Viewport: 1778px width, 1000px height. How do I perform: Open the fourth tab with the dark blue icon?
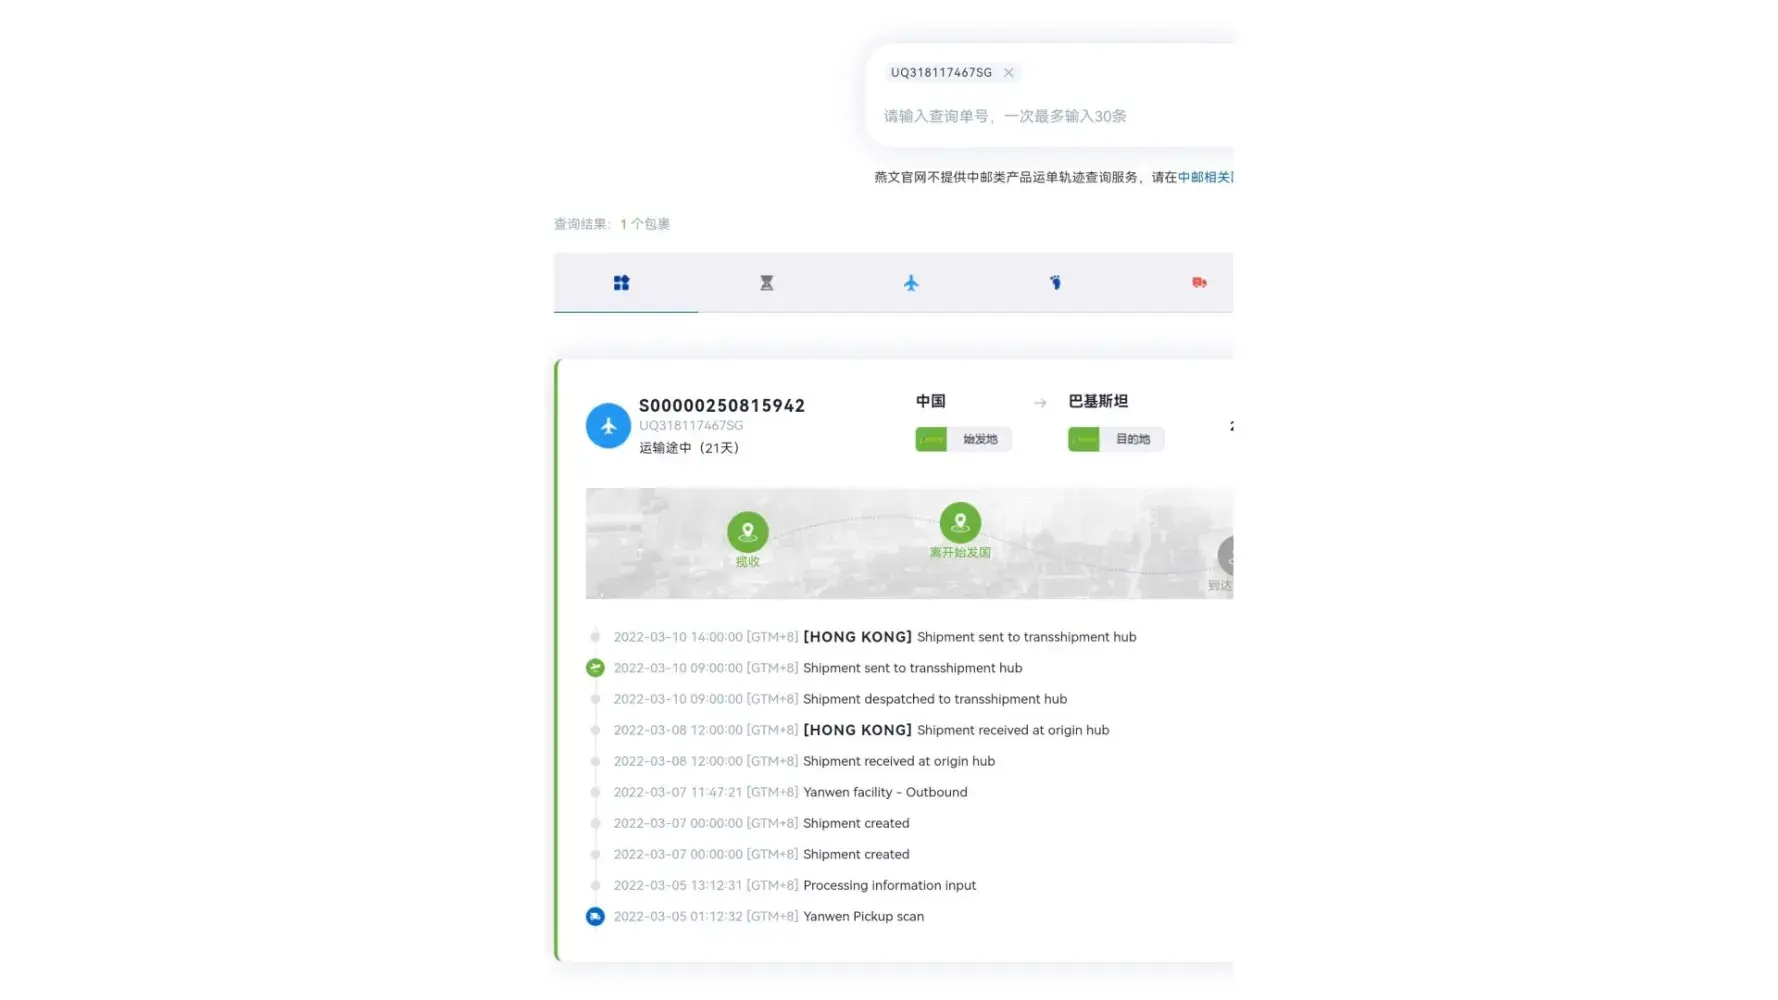[x=1055, y=283]
